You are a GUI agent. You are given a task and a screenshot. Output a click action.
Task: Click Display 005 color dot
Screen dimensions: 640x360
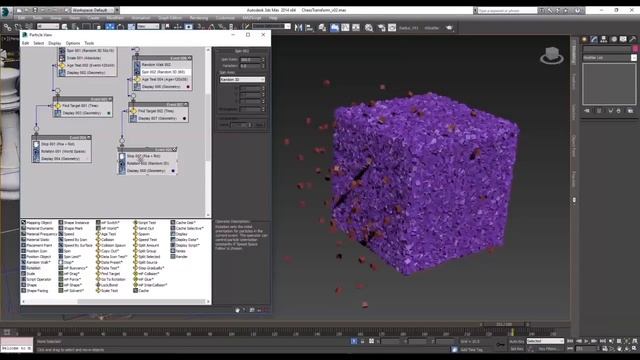click(x=188, y=87)
